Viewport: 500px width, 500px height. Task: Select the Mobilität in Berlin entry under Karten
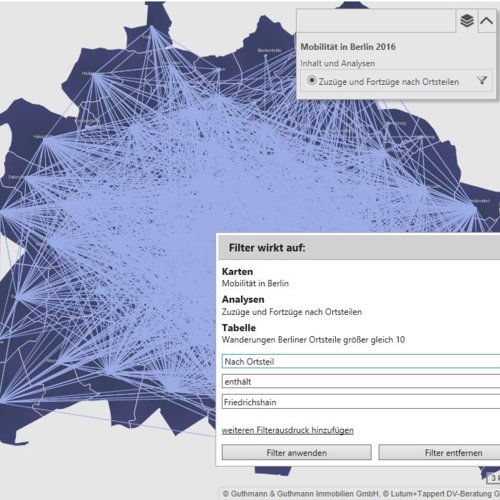click(255, 283)
